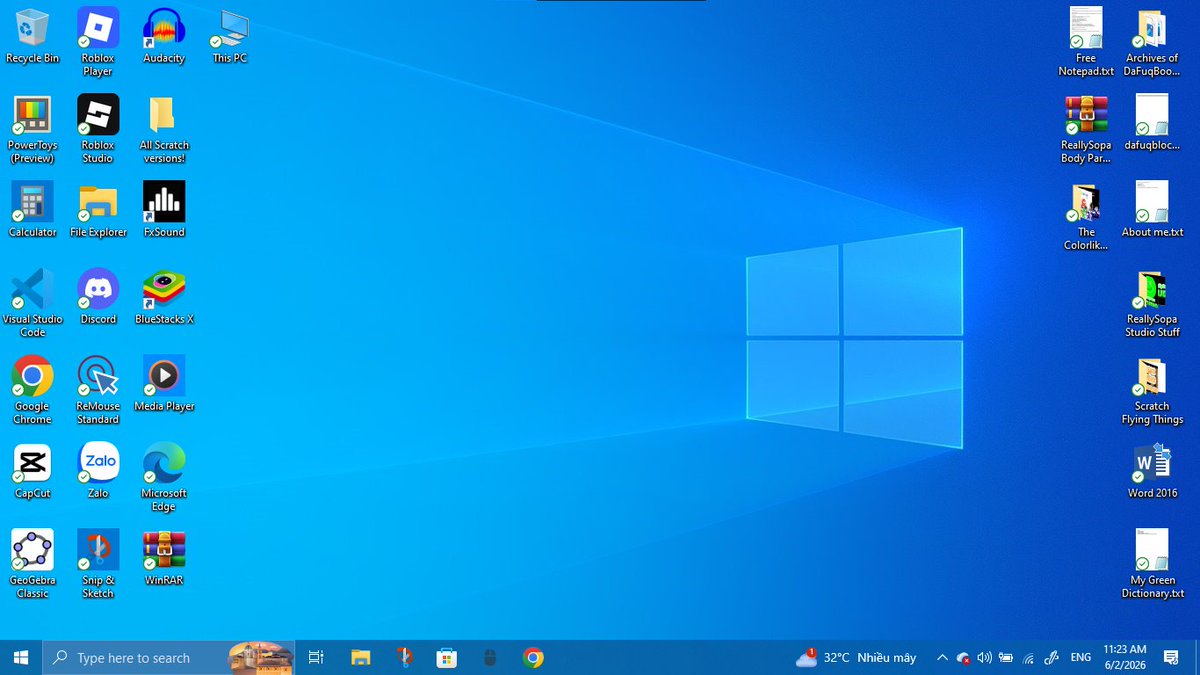Select the WinRAR desktop icon
The image size is (1200, 675).
coord(164,558)
